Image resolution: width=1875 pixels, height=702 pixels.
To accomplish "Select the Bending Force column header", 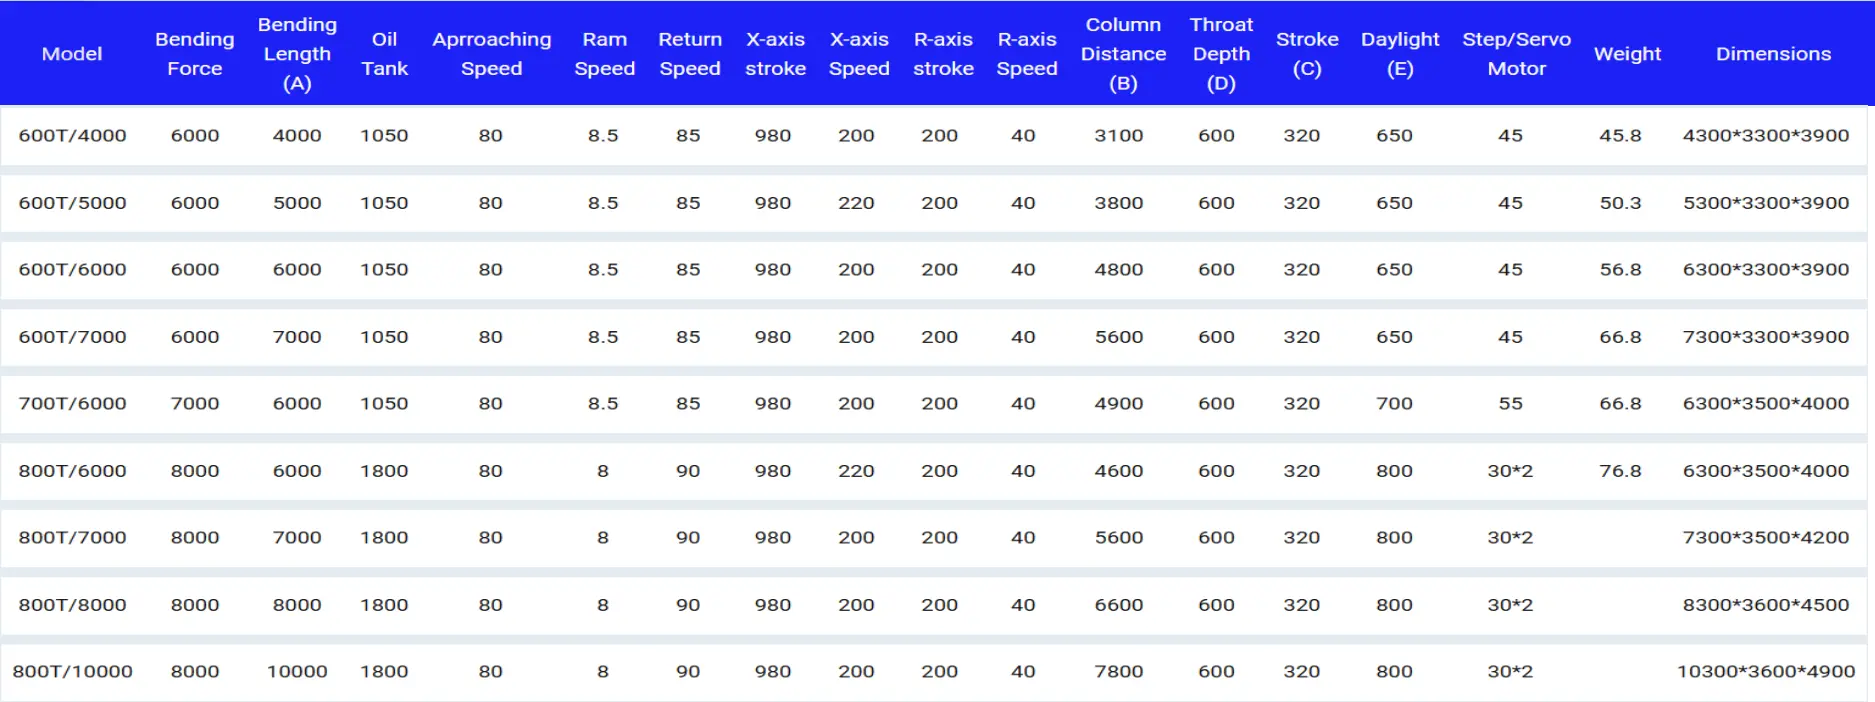I will (x=195, y=54).
